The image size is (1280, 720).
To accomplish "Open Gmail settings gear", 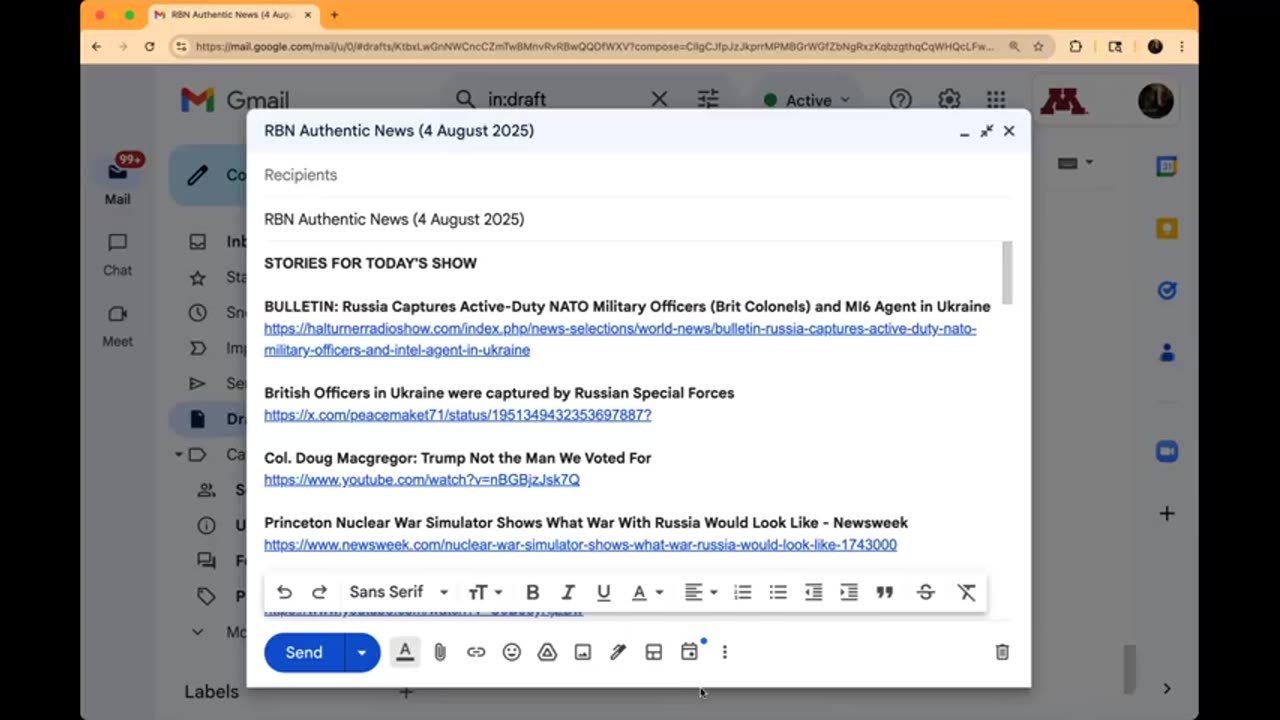I will (949, 99).
